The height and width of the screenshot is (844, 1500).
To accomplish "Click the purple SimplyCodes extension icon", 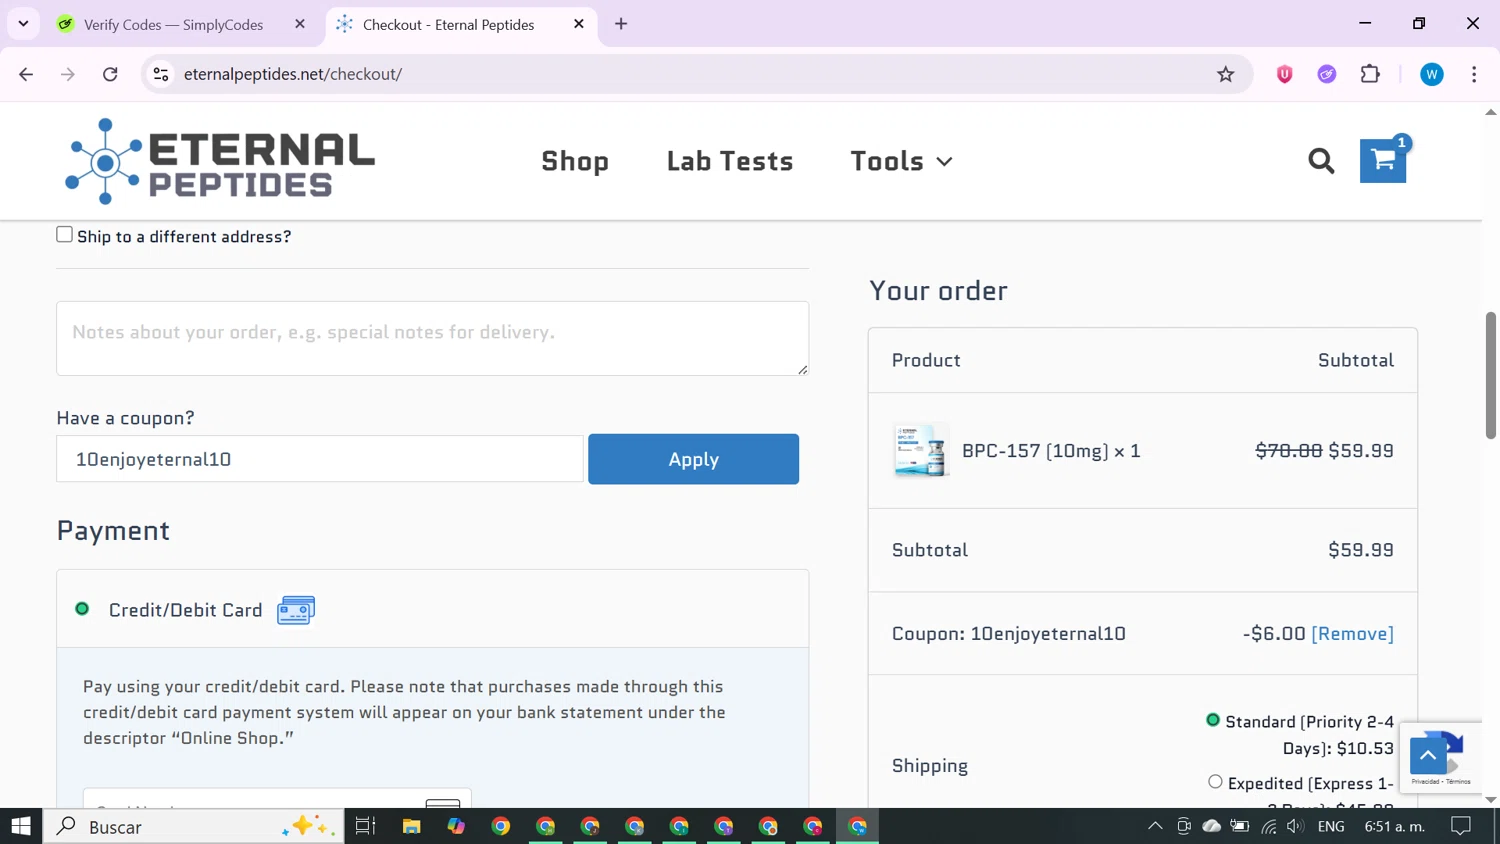I will (x=1327, y=74).
